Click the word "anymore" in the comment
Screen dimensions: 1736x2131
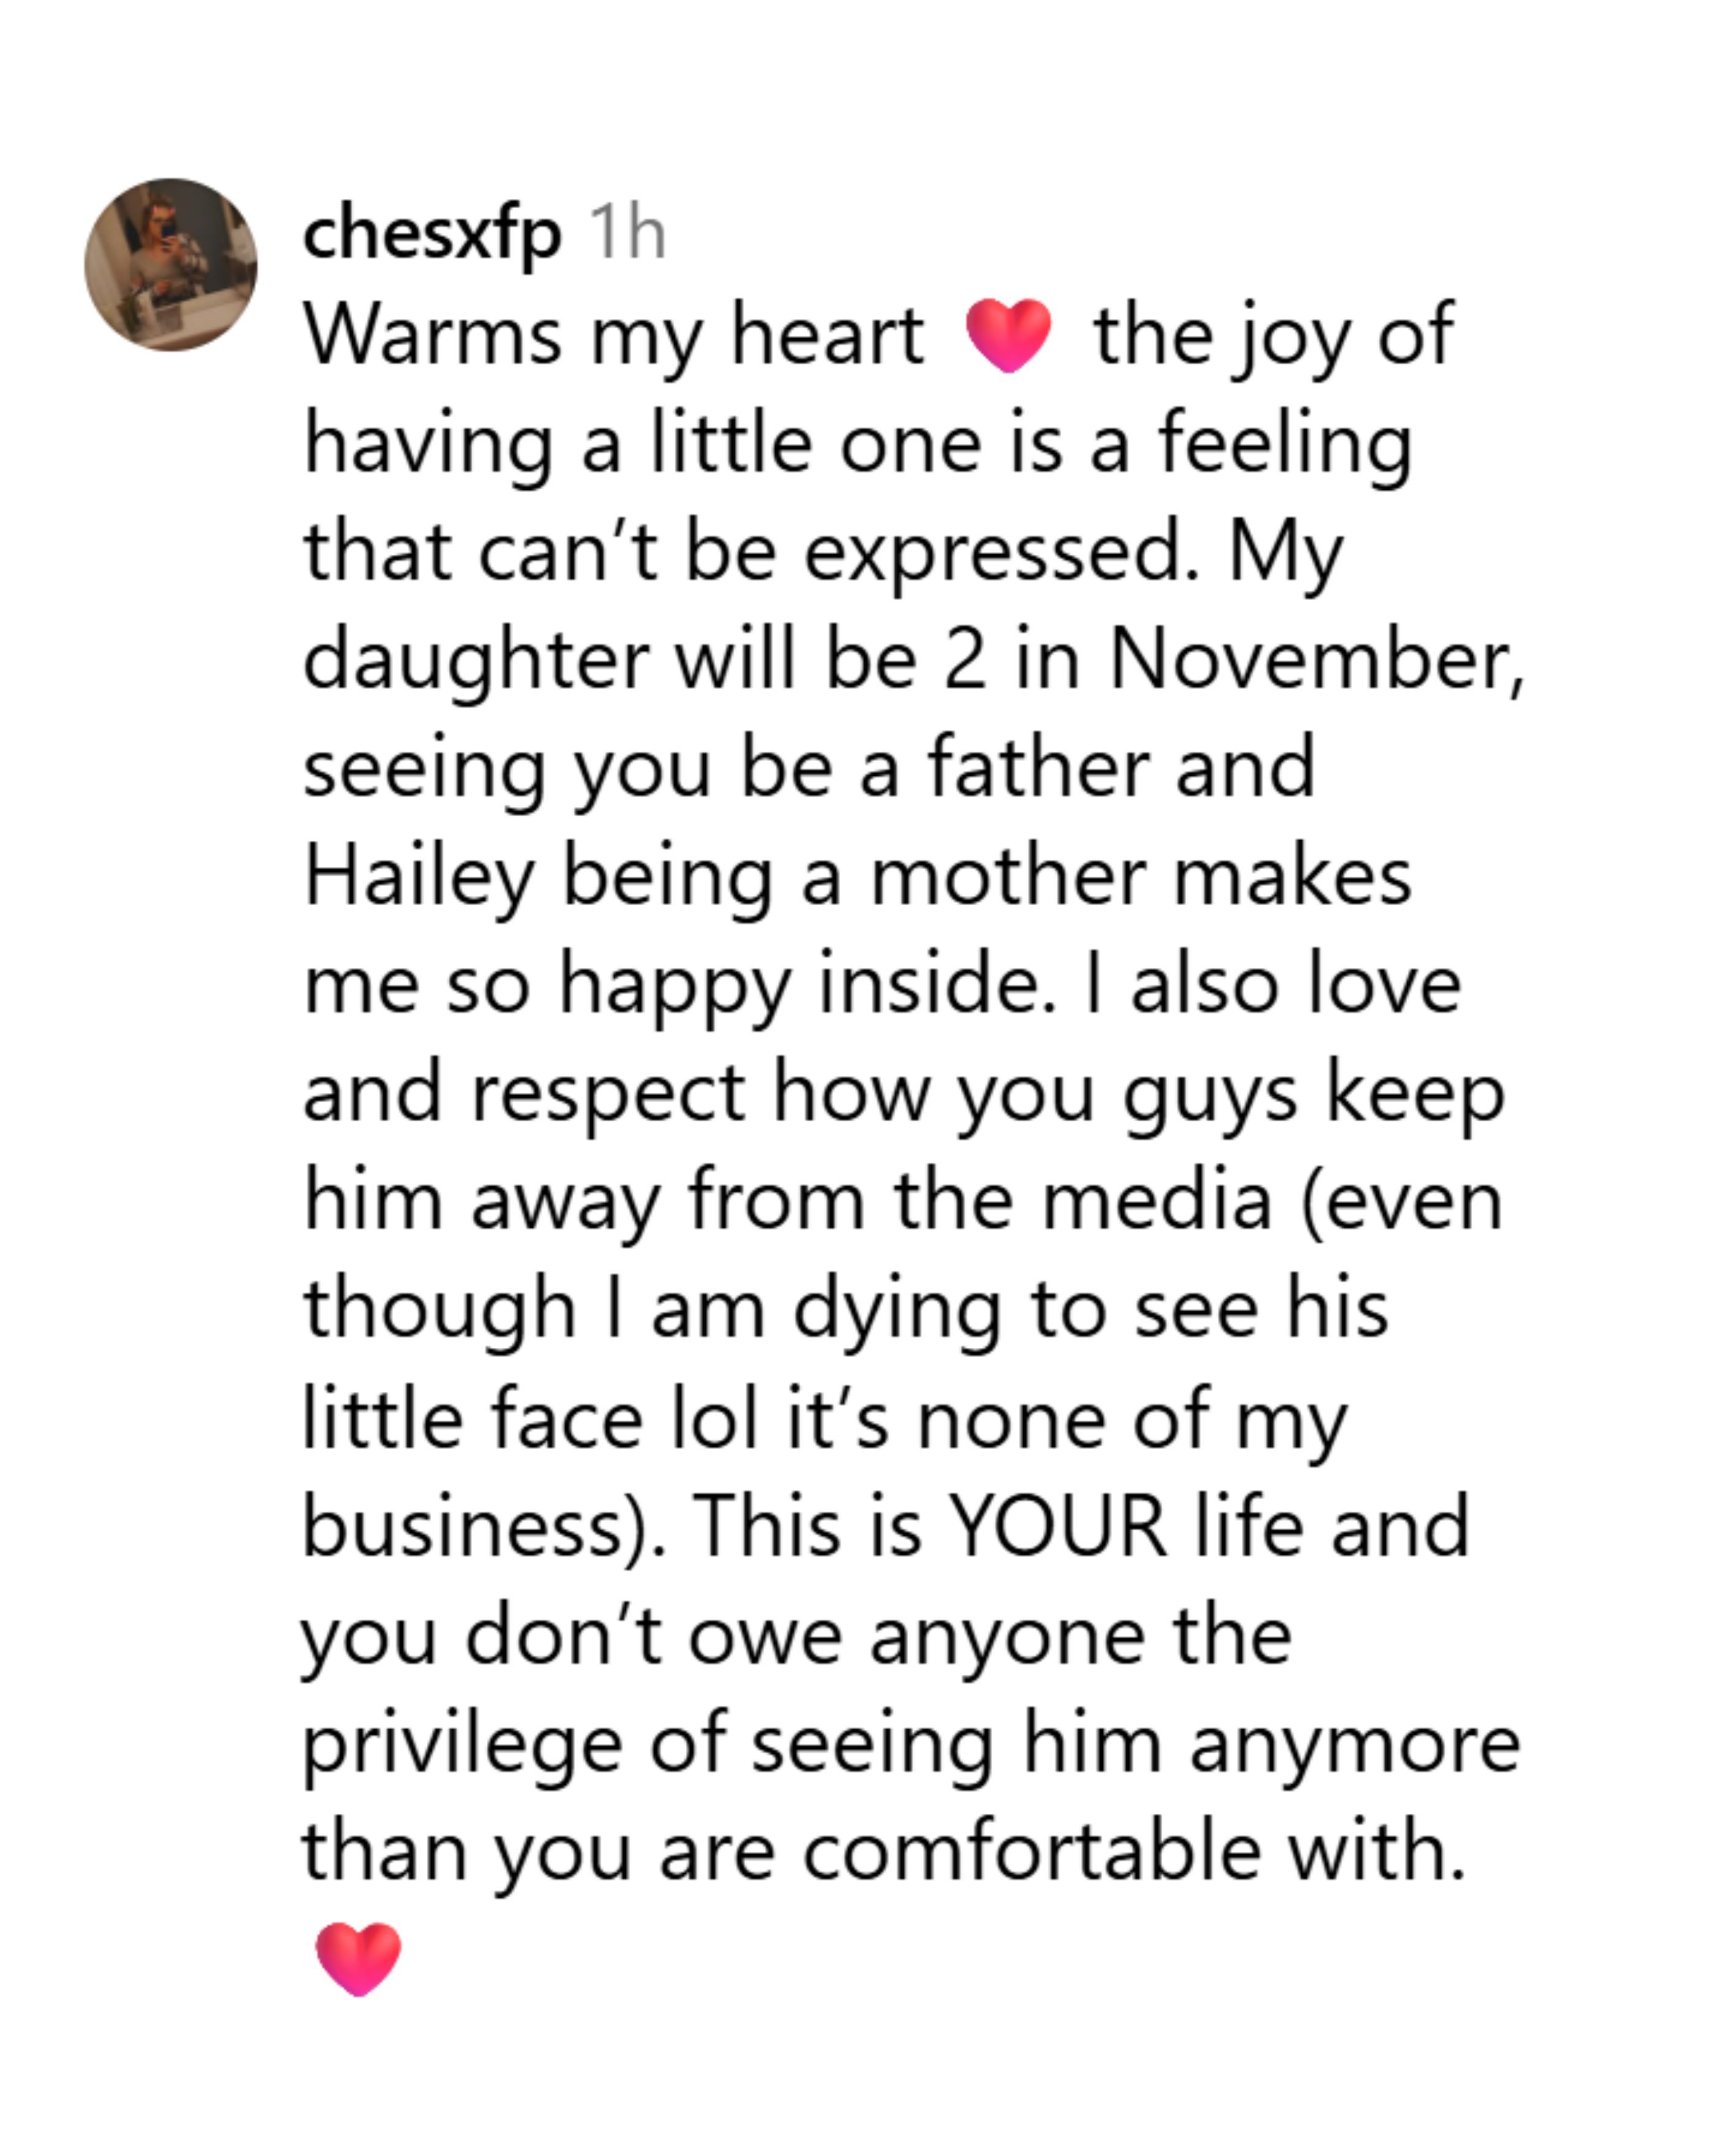click(x=1354, y=1745)
